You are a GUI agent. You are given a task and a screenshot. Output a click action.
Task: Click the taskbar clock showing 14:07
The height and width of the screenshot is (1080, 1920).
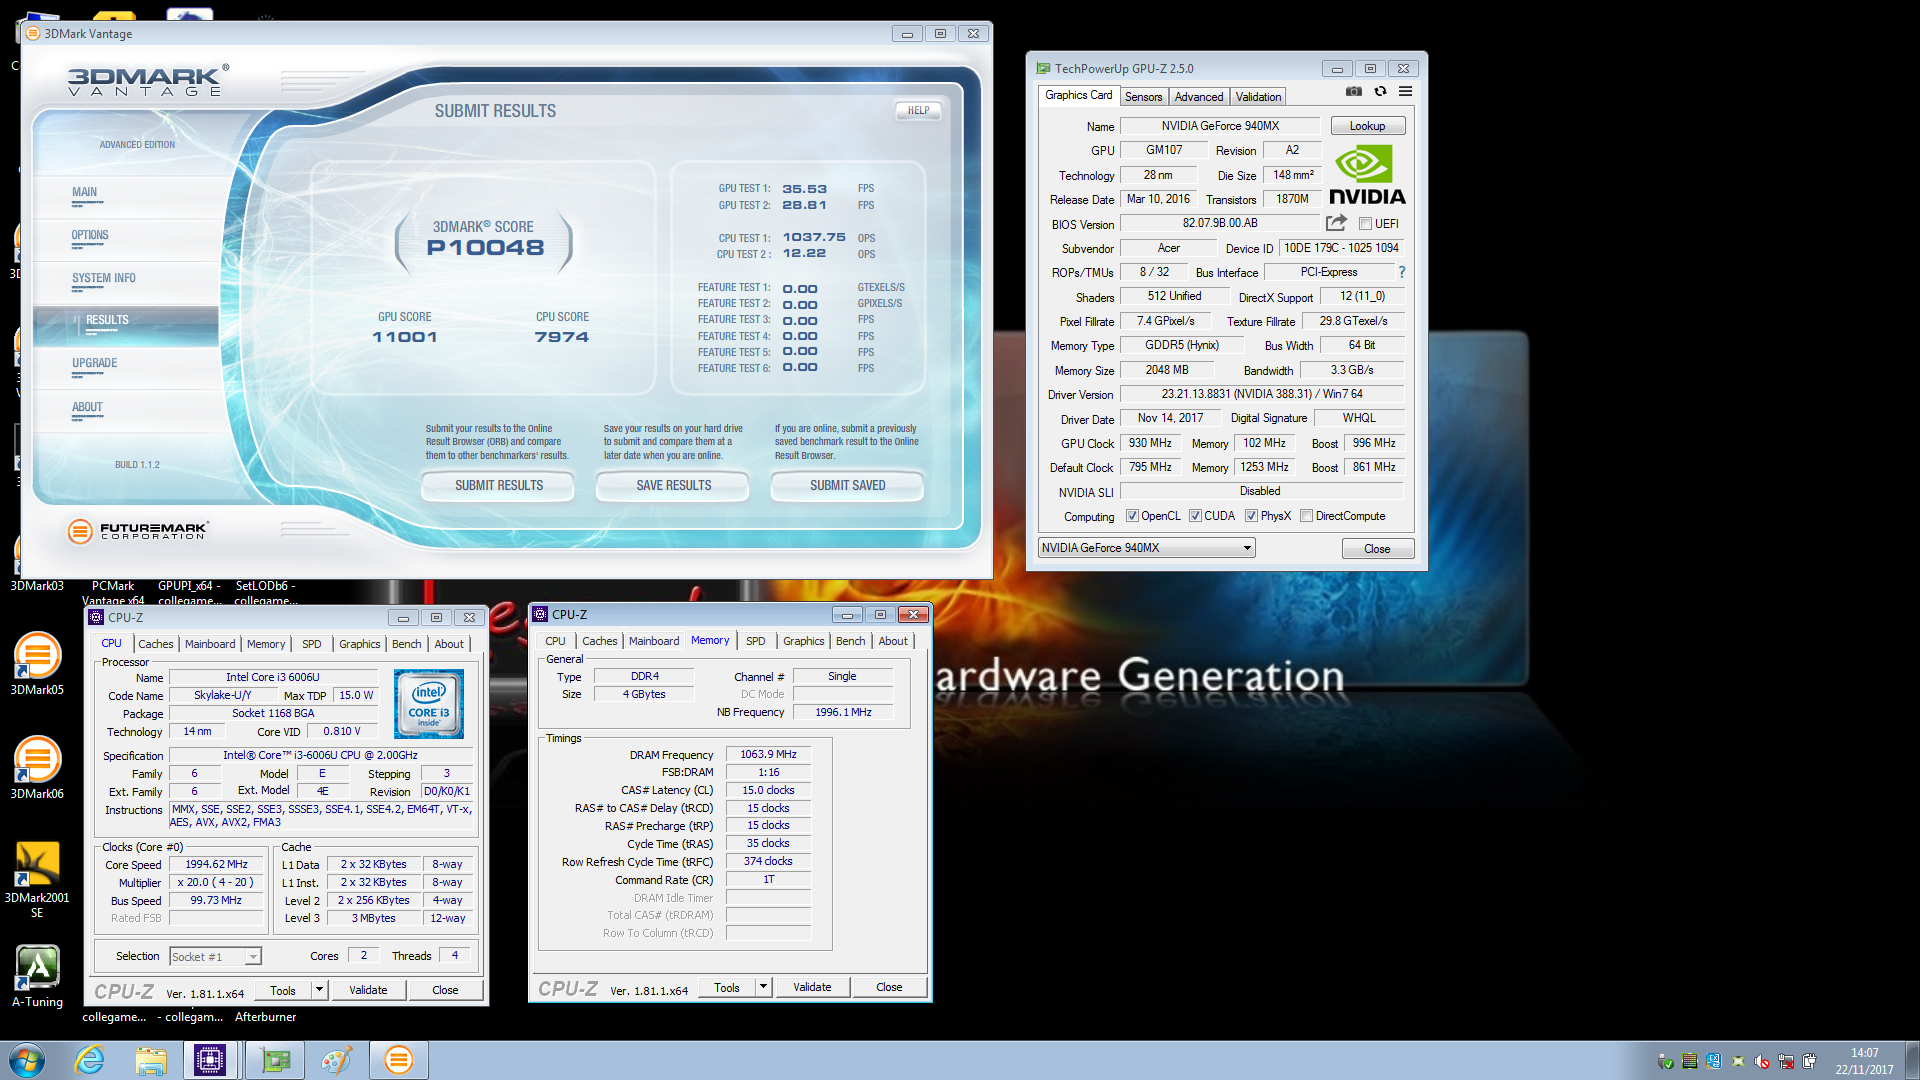[x=1864, y=1061]
